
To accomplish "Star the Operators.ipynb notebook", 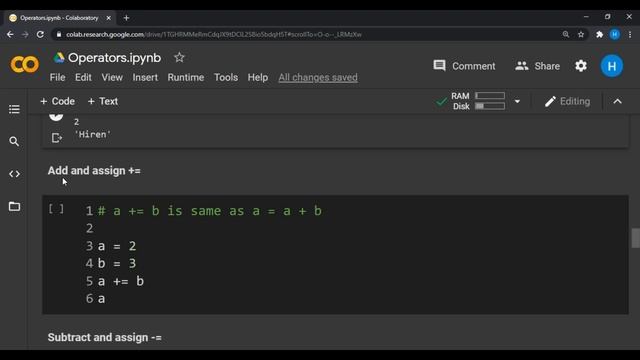I will (179, 58).
